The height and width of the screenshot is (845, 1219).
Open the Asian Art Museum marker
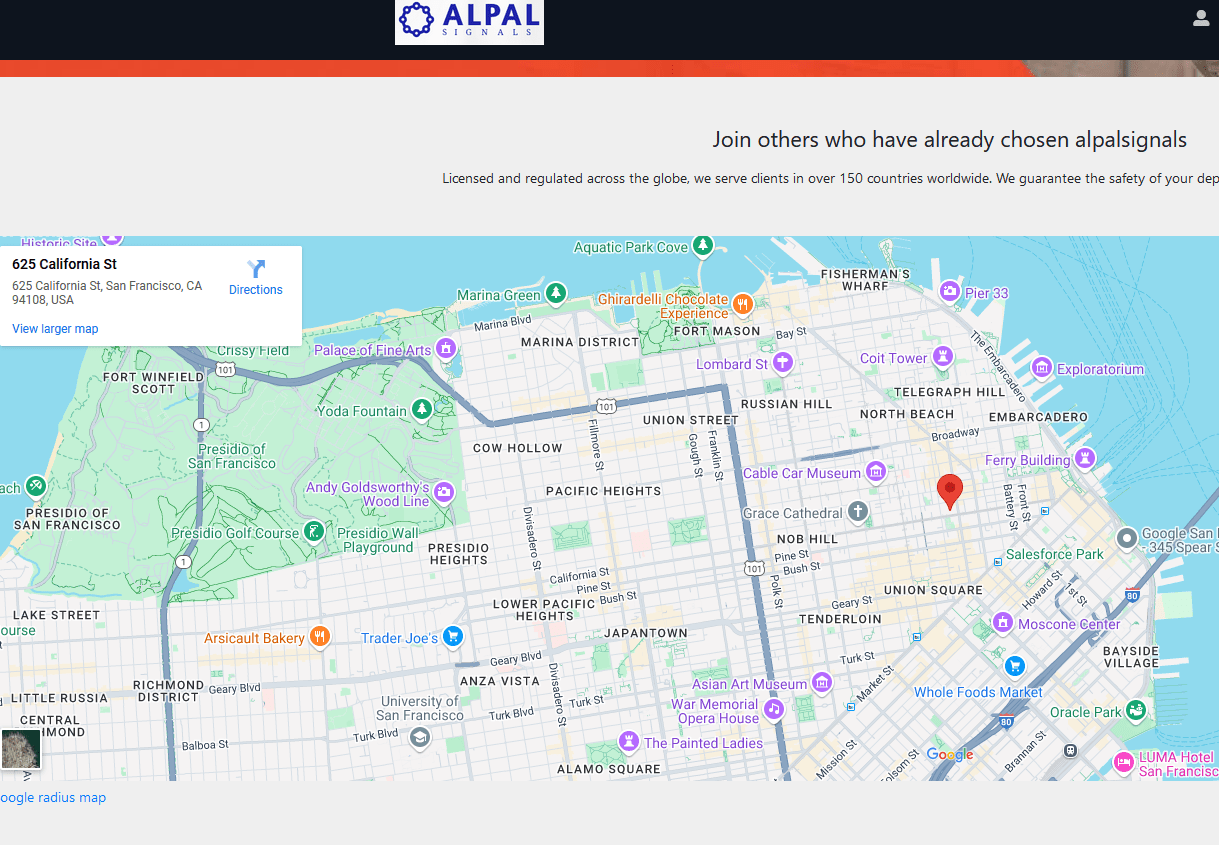click(x=822, y=683)
